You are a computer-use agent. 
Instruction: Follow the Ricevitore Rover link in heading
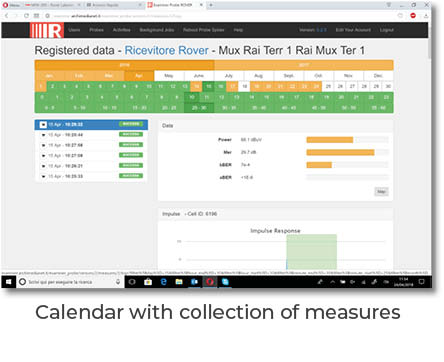(166, 50)
